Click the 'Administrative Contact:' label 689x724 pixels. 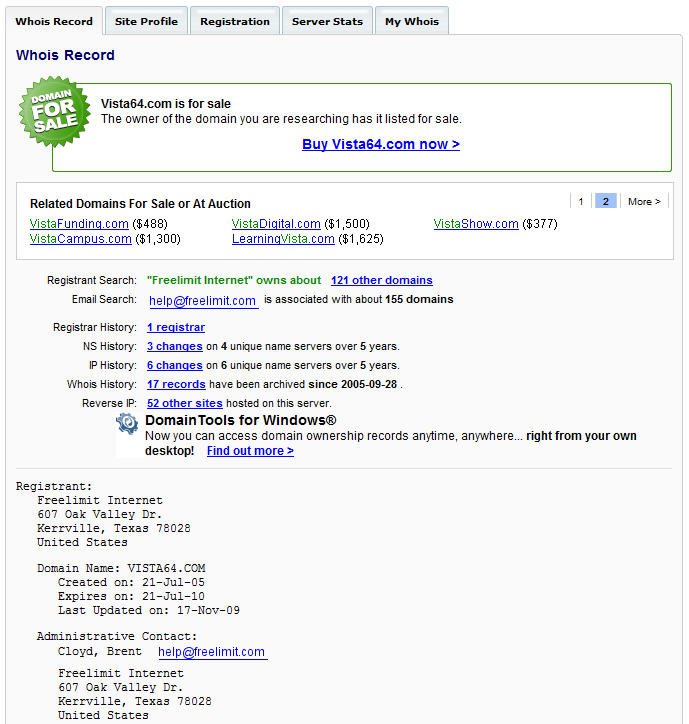117,636
